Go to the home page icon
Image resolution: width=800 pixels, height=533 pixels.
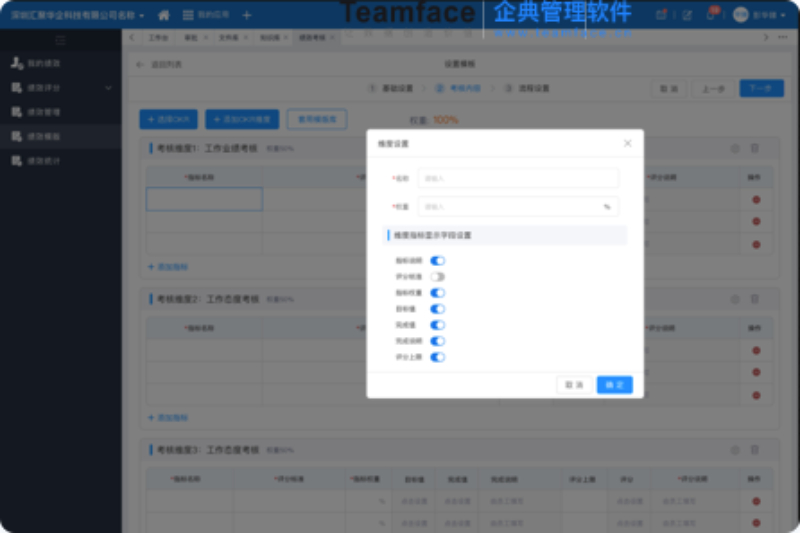click(x=164, y=15)
